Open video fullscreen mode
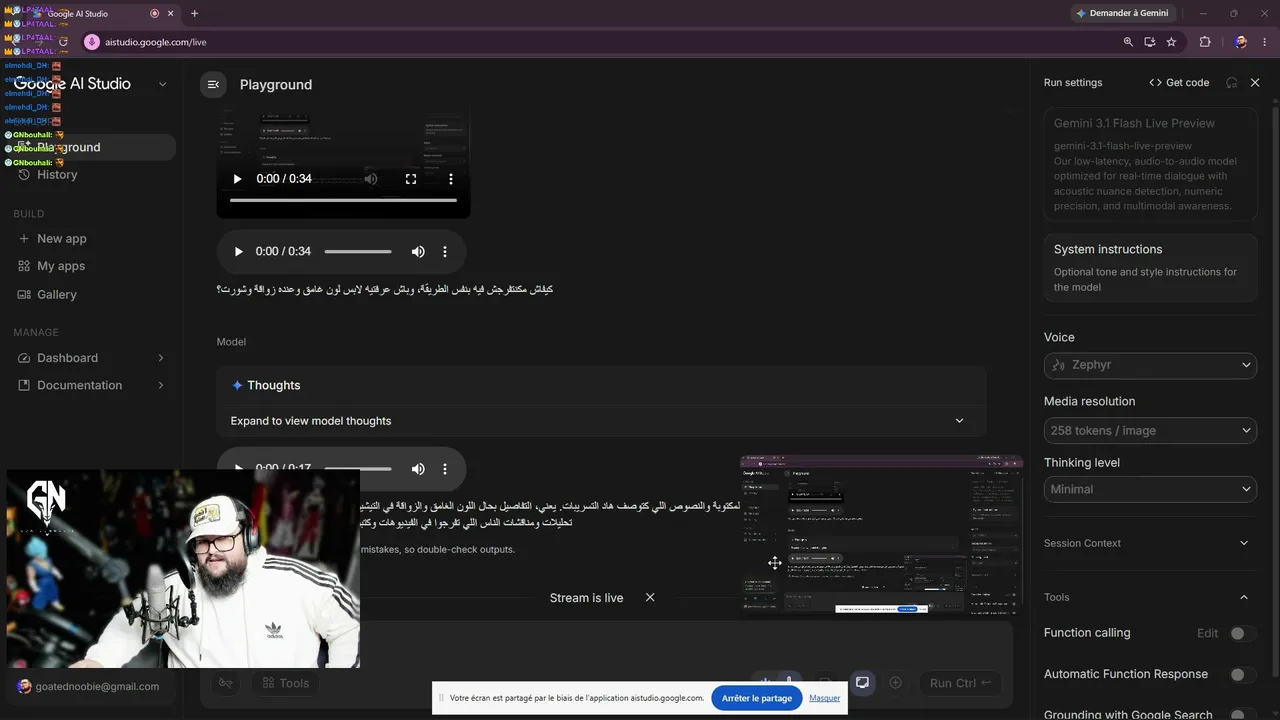This screenshot has width=1280, height=720. 410,179
